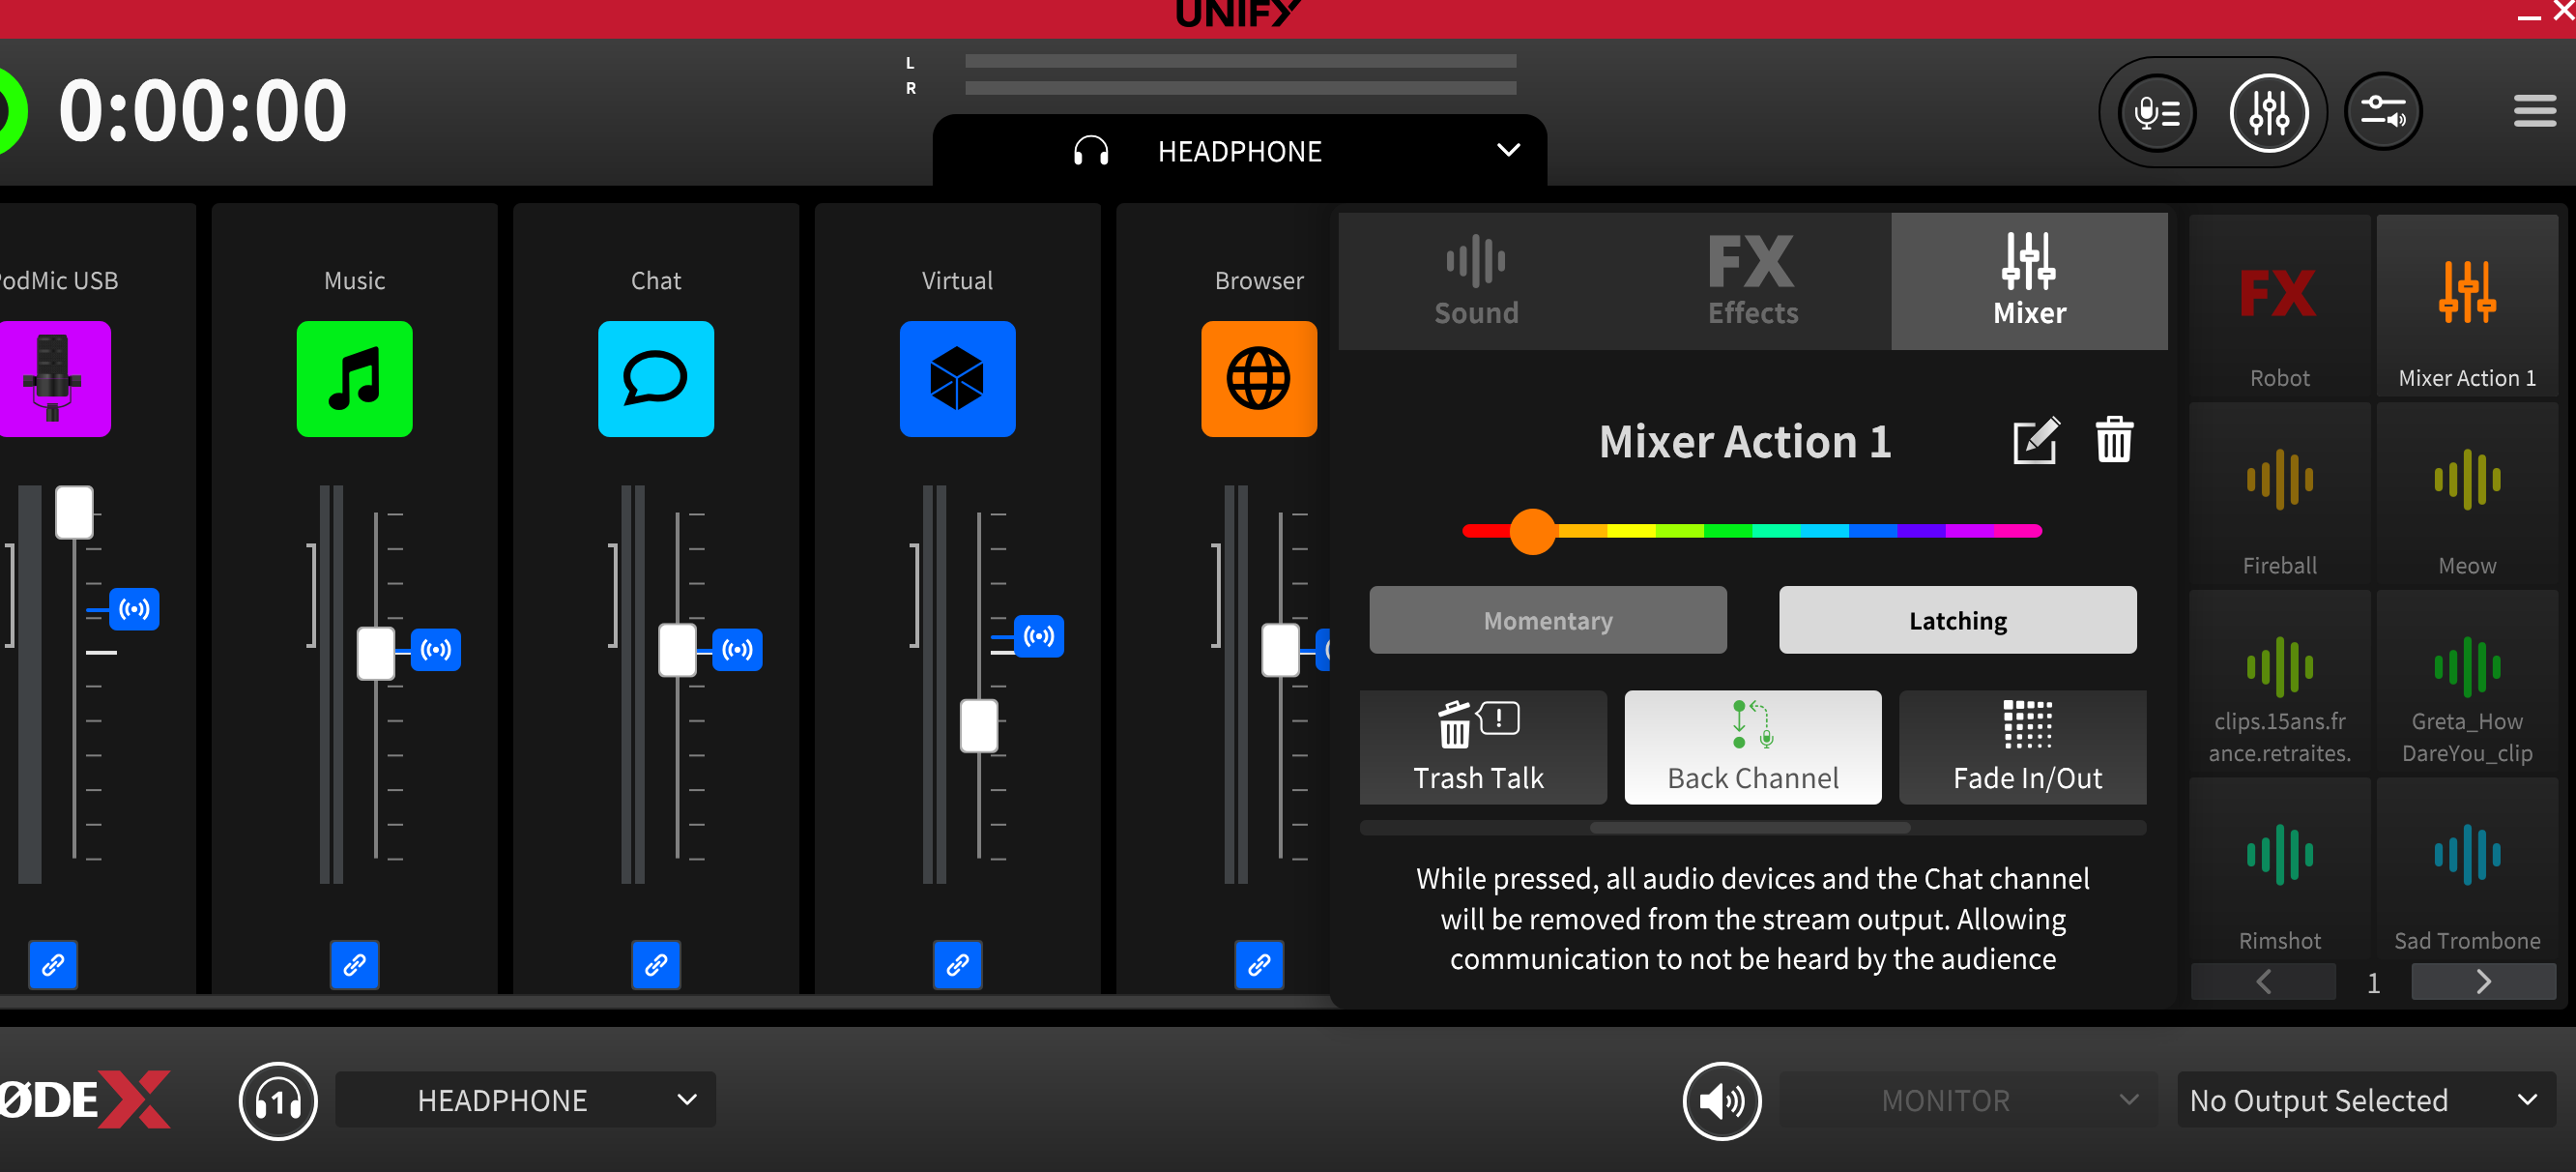2576x1172 pixels.
Task: Switch to the Mixer tab
Action: pos(2030,281)
